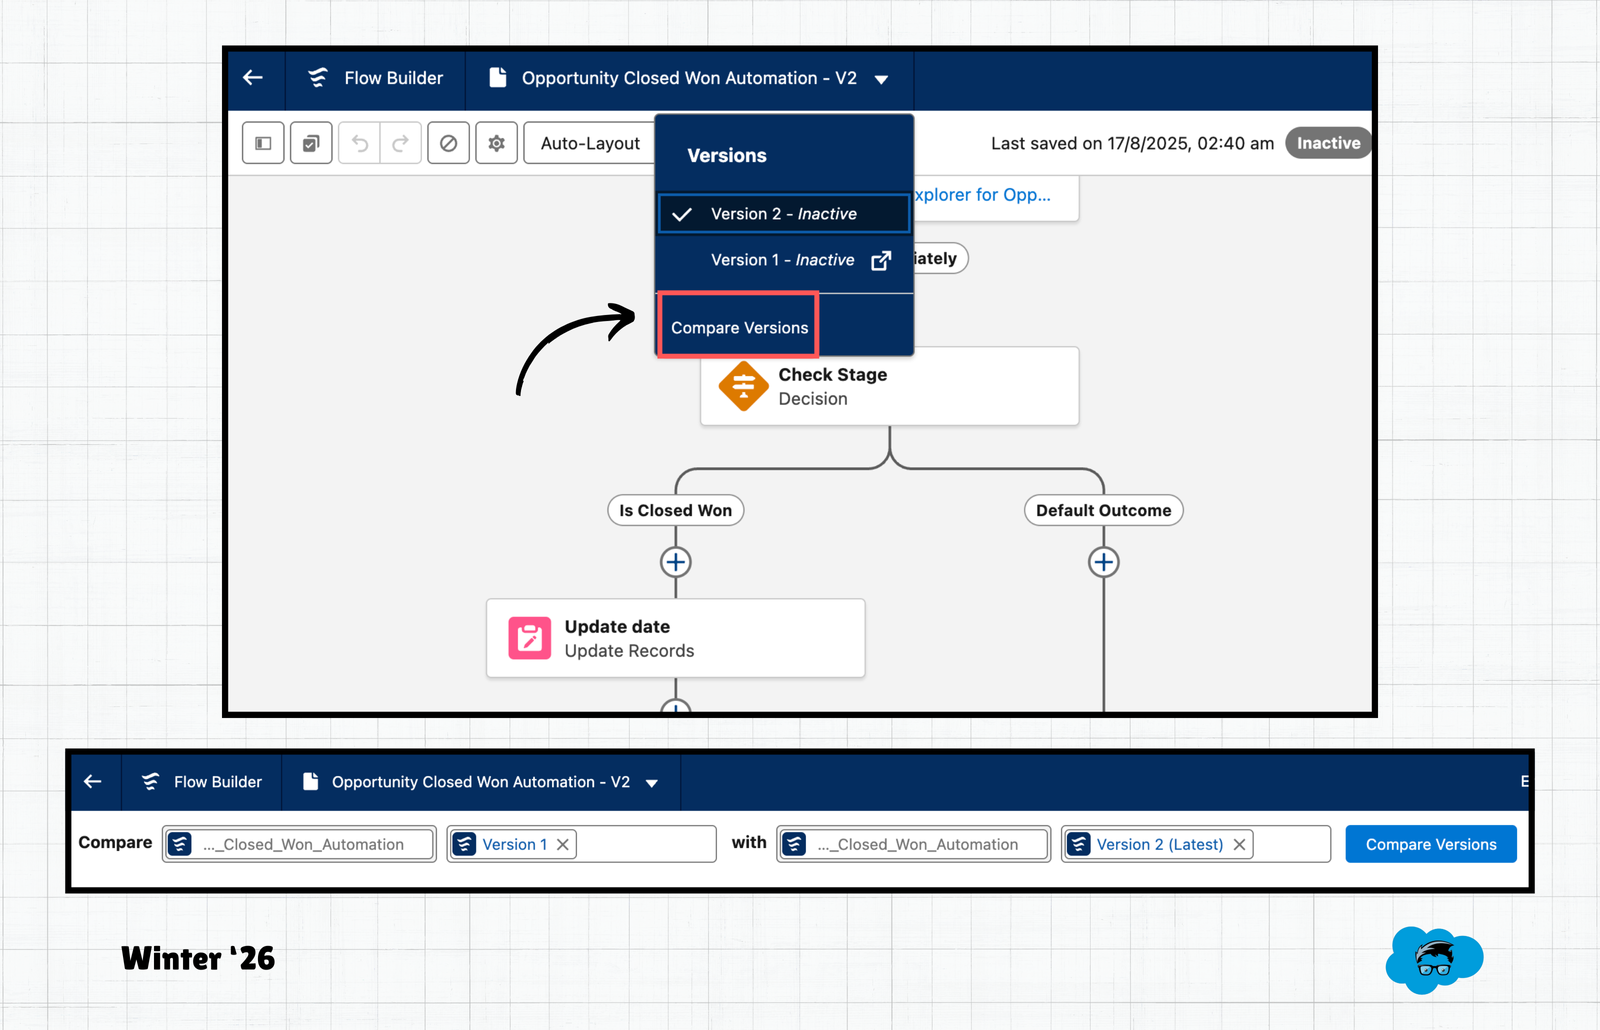
Task: Click the Versions heading in the dropdown
Action: coord(727,155)
